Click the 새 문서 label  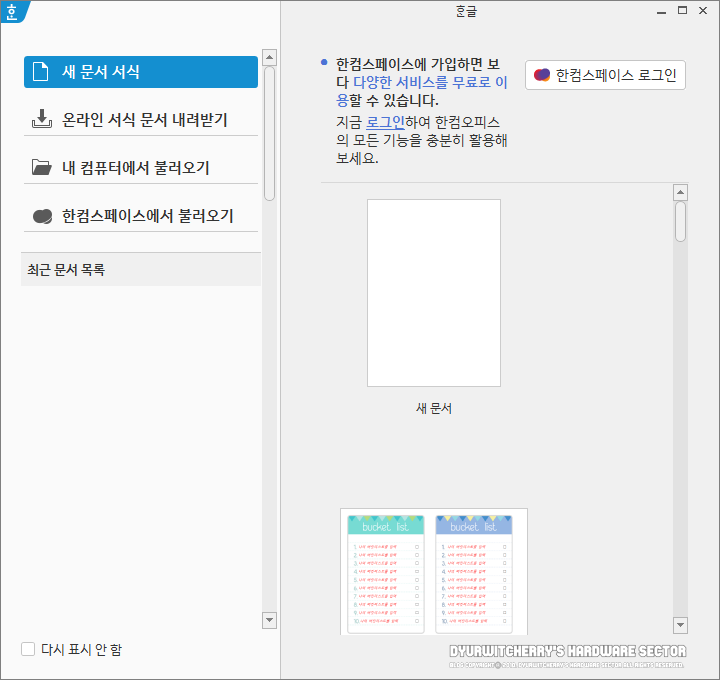point(434,408)
